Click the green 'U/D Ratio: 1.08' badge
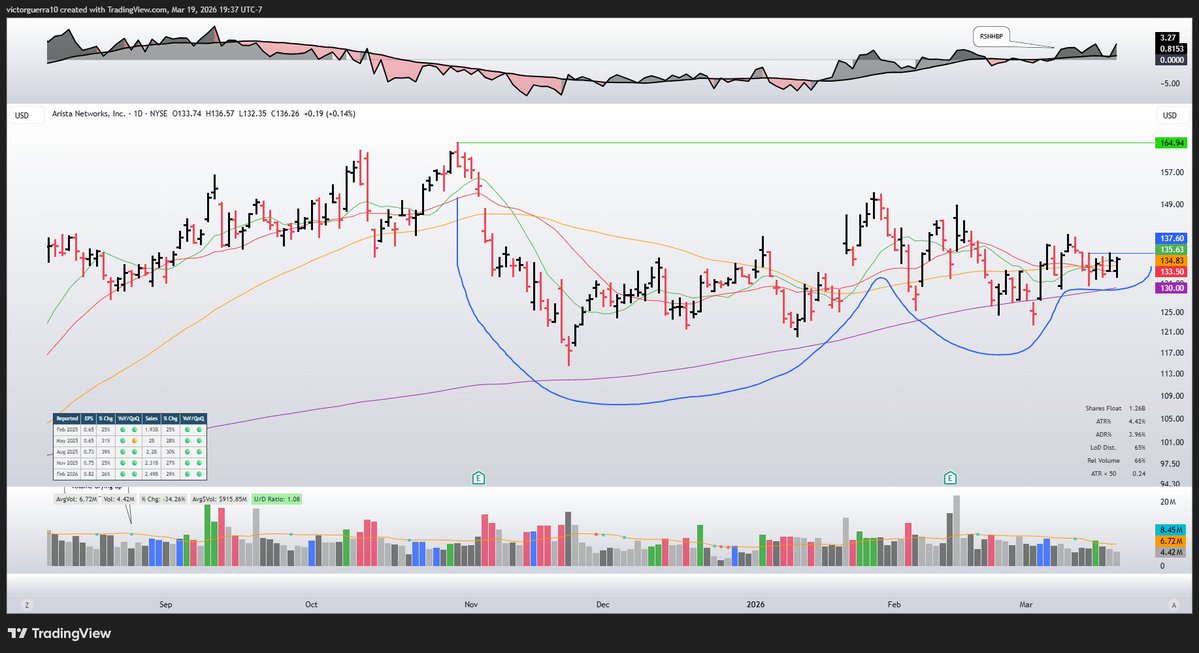 click(x=277, y=499)
